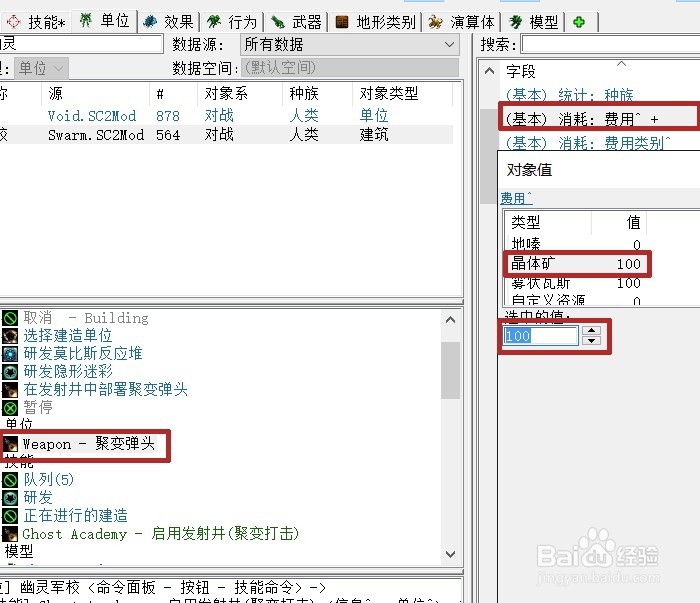Viewport: 700px width, 603px height.
Task: Click the Ghost Academy entry icon
Action: (x=10, y=533)
